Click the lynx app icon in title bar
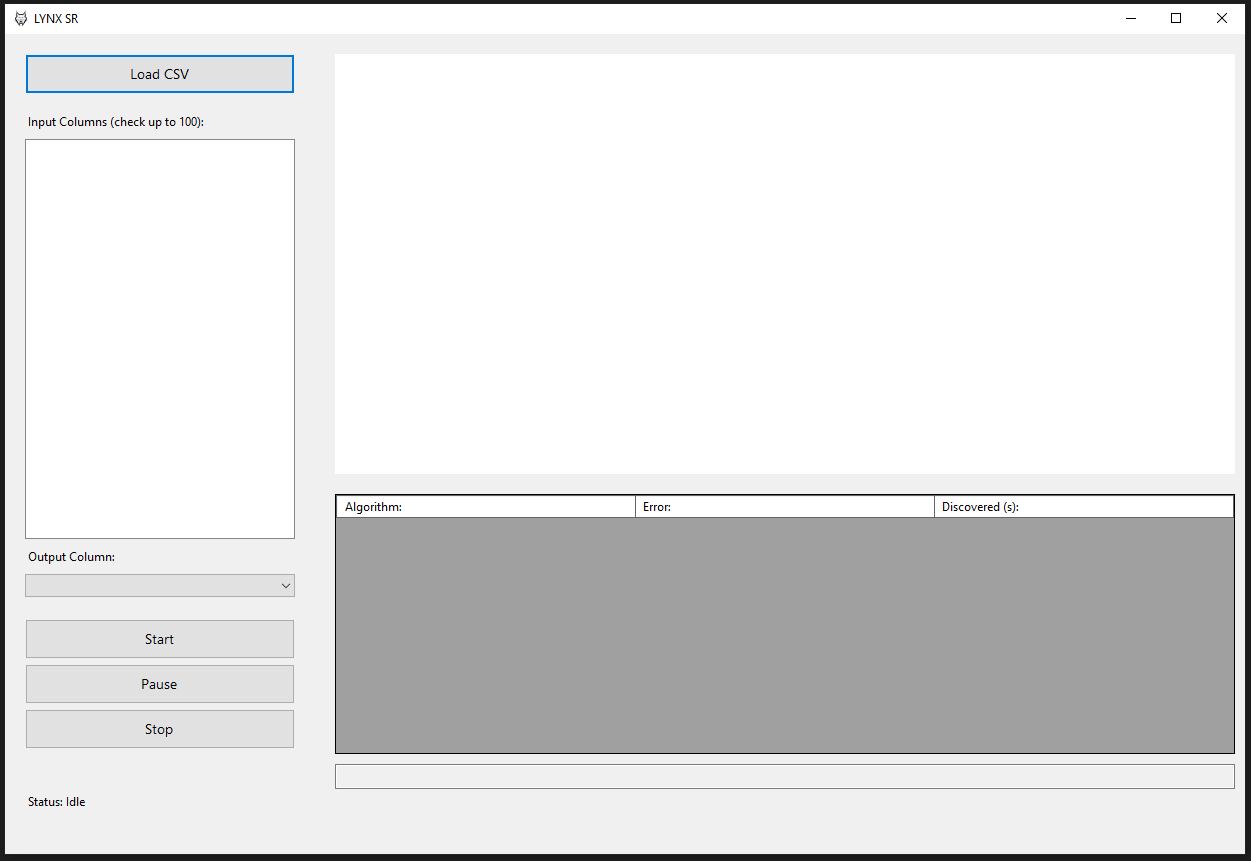This screenshot has width=1251, height=861. pos(20,18)
